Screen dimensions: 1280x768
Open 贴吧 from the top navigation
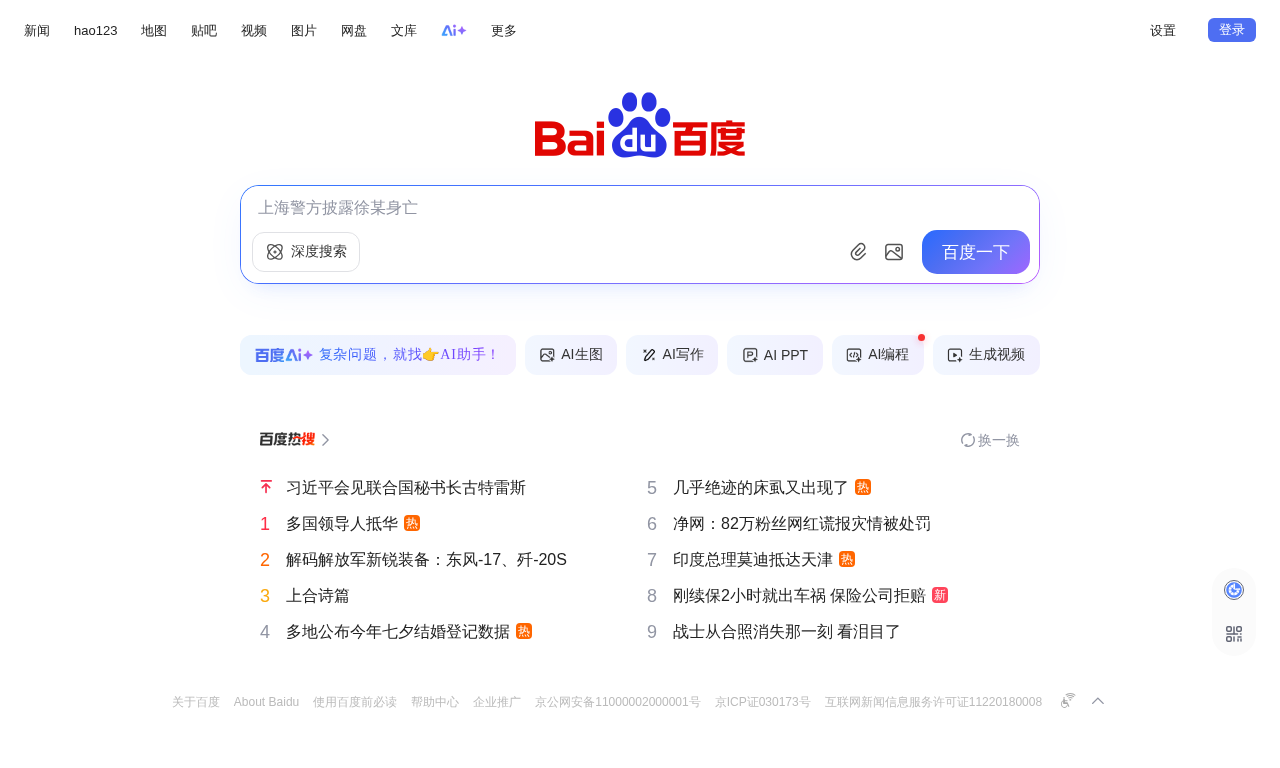click(204, 31)
